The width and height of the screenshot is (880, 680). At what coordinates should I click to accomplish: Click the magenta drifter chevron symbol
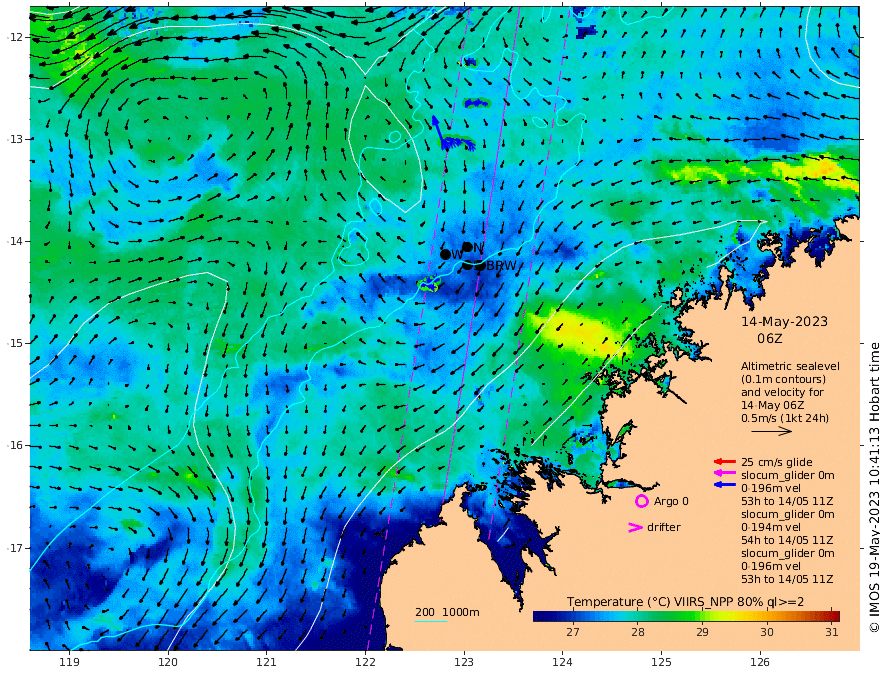click(x=635, y=527)
